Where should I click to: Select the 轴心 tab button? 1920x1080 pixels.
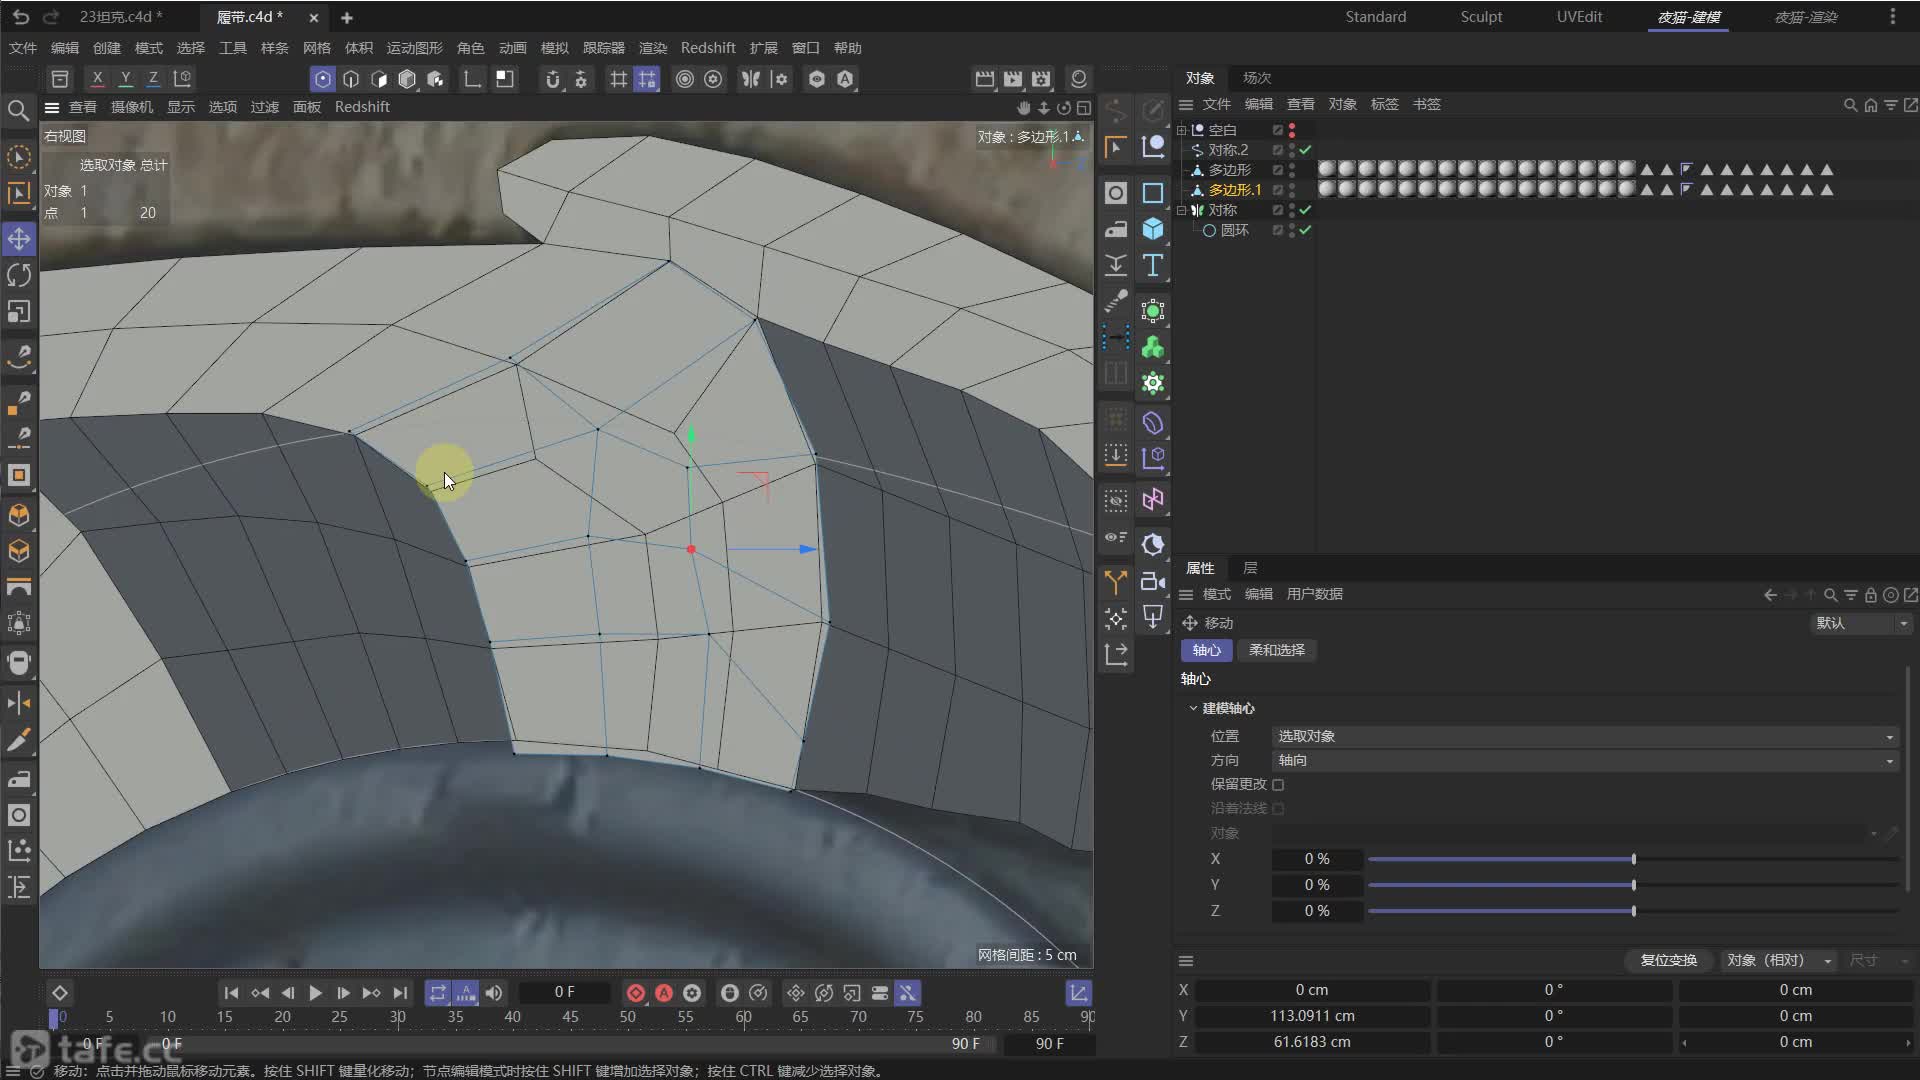[1207, 650]
